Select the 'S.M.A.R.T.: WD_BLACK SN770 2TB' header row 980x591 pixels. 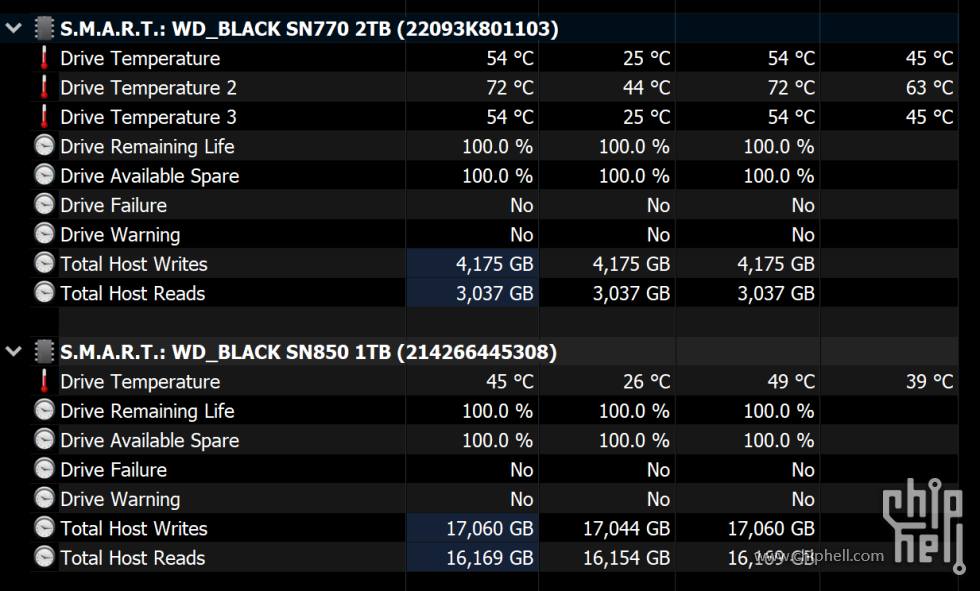(x=479, y=28)
